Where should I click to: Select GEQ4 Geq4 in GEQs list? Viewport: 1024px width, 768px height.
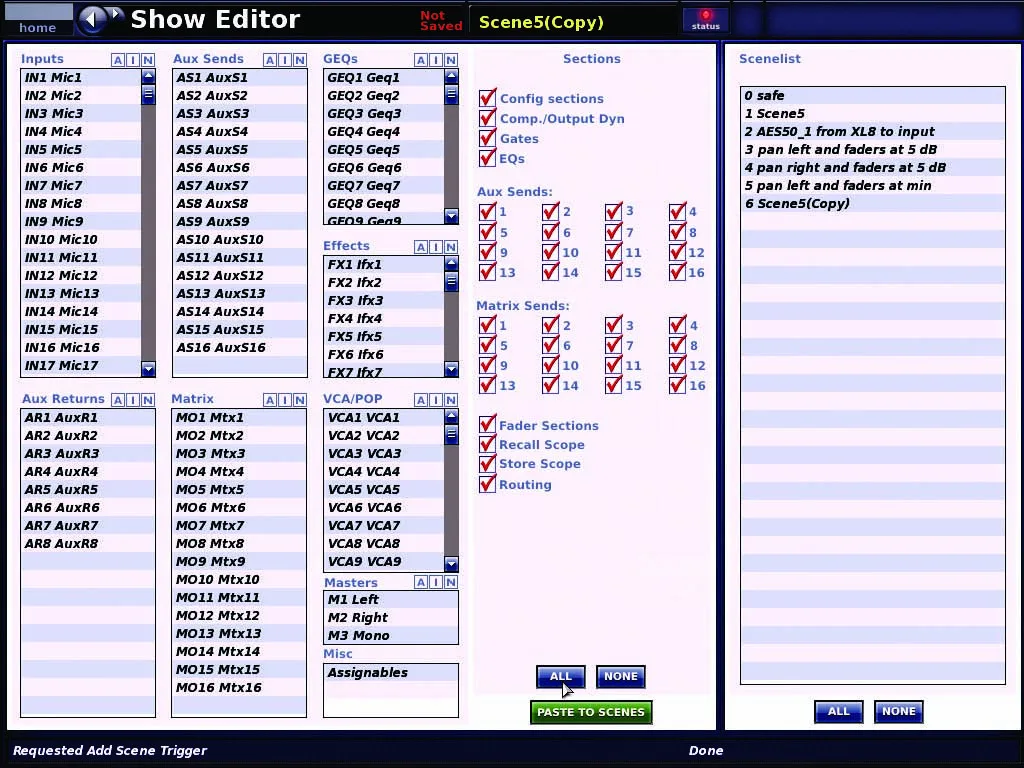pos(383,131)
